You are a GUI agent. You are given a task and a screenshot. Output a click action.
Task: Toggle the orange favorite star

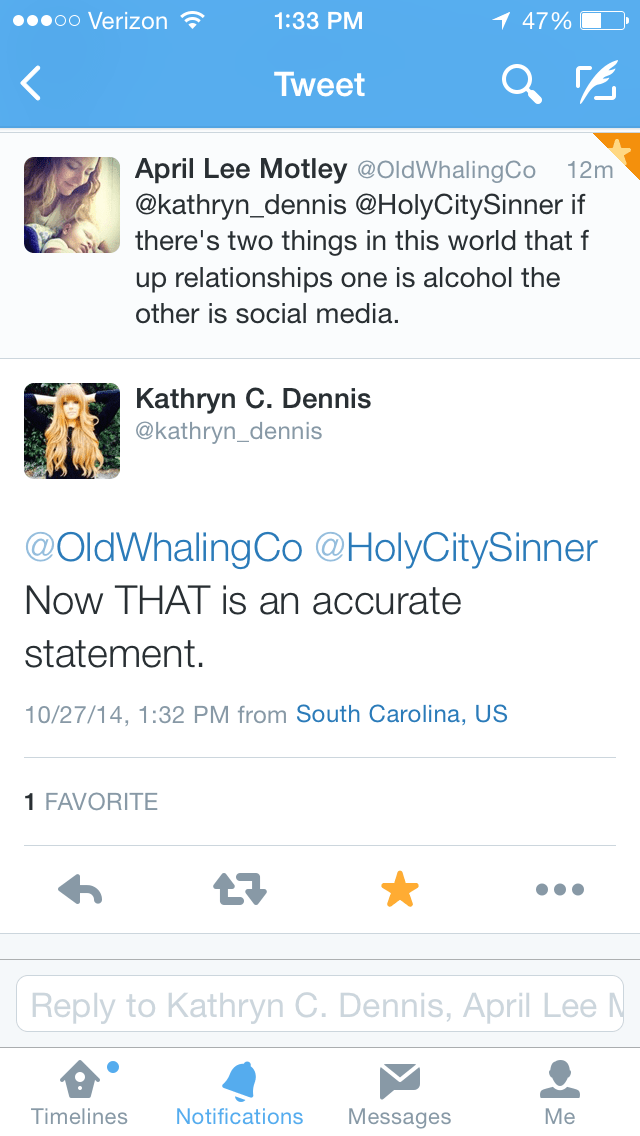pyautogui.click(x=399, y=889)
